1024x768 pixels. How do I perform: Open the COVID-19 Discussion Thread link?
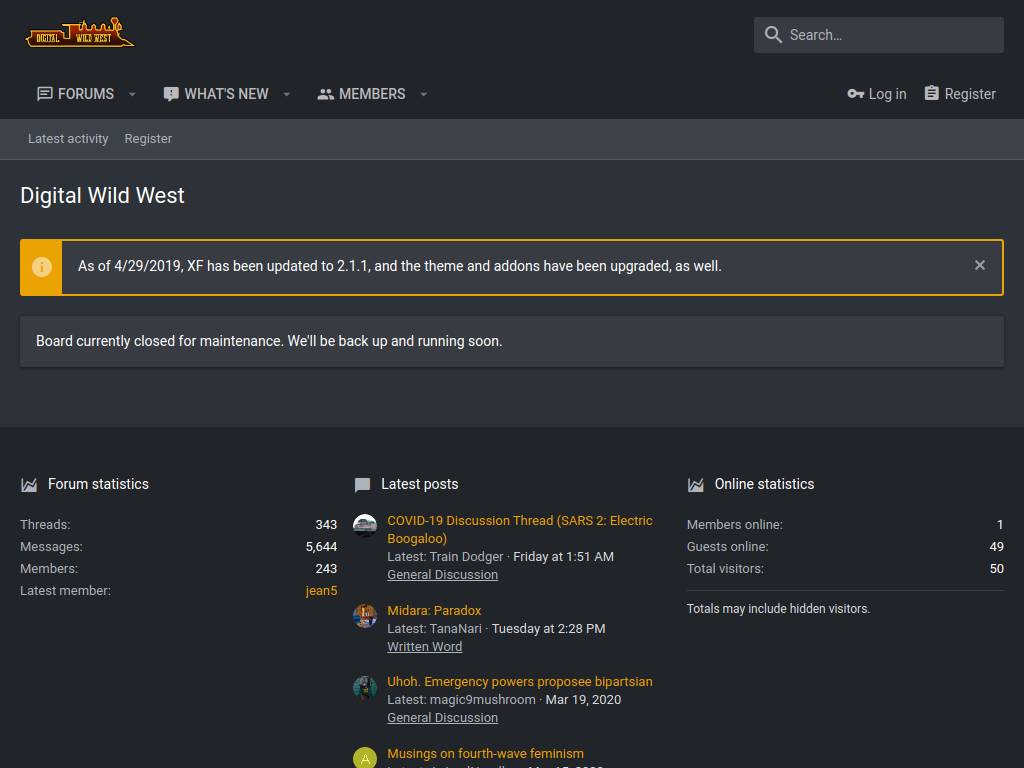click(520, 530)
